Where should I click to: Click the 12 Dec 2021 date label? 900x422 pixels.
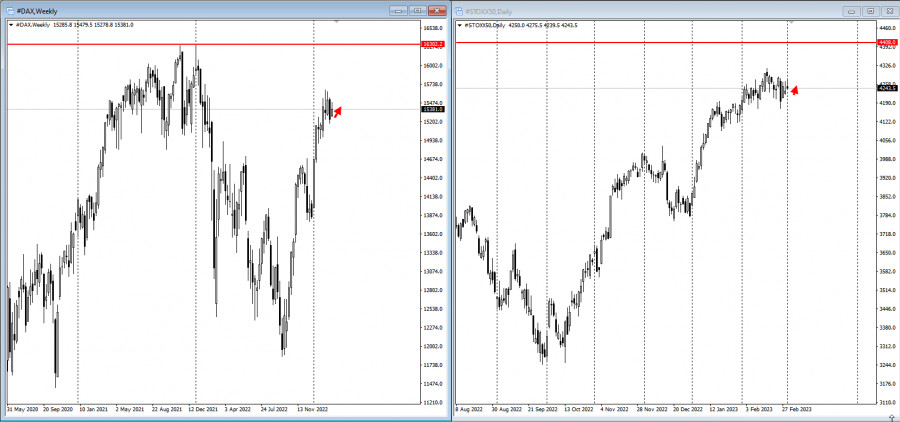pyautogui.click(x=203, y=410)
